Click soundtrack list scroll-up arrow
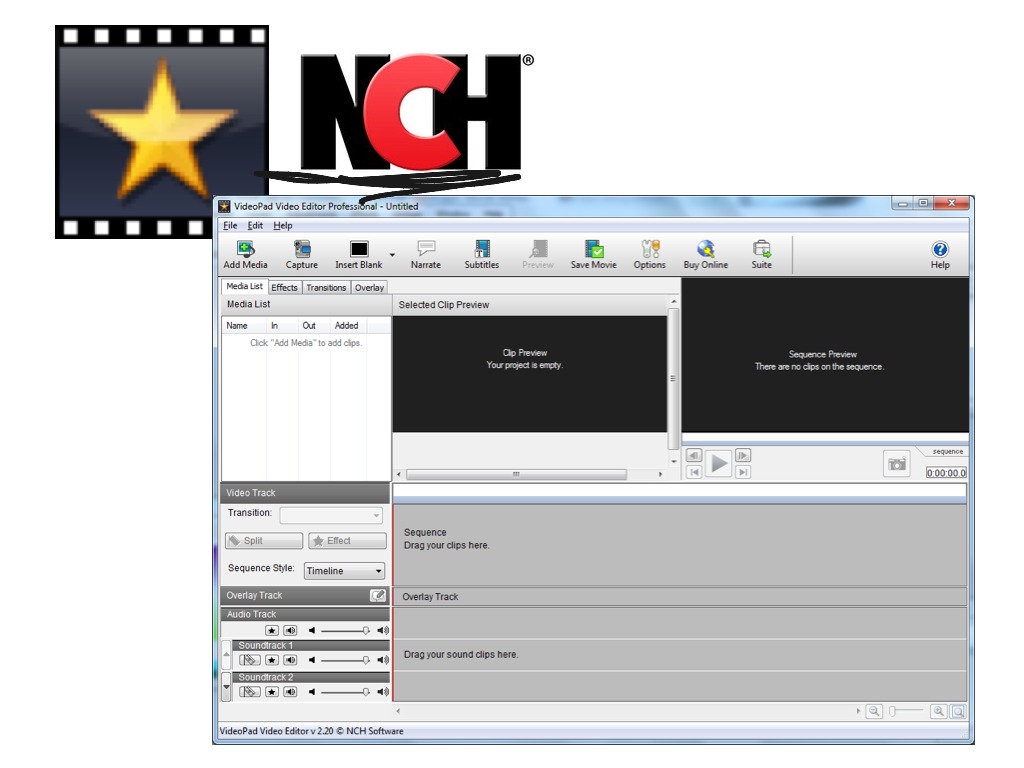This screenshot has height=768, width=1024. (x=227, y=653)
